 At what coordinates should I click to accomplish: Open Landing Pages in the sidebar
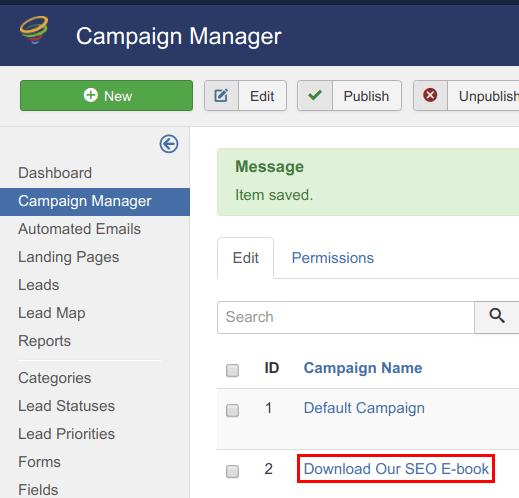pyautogui.click(x=68, y=257)
